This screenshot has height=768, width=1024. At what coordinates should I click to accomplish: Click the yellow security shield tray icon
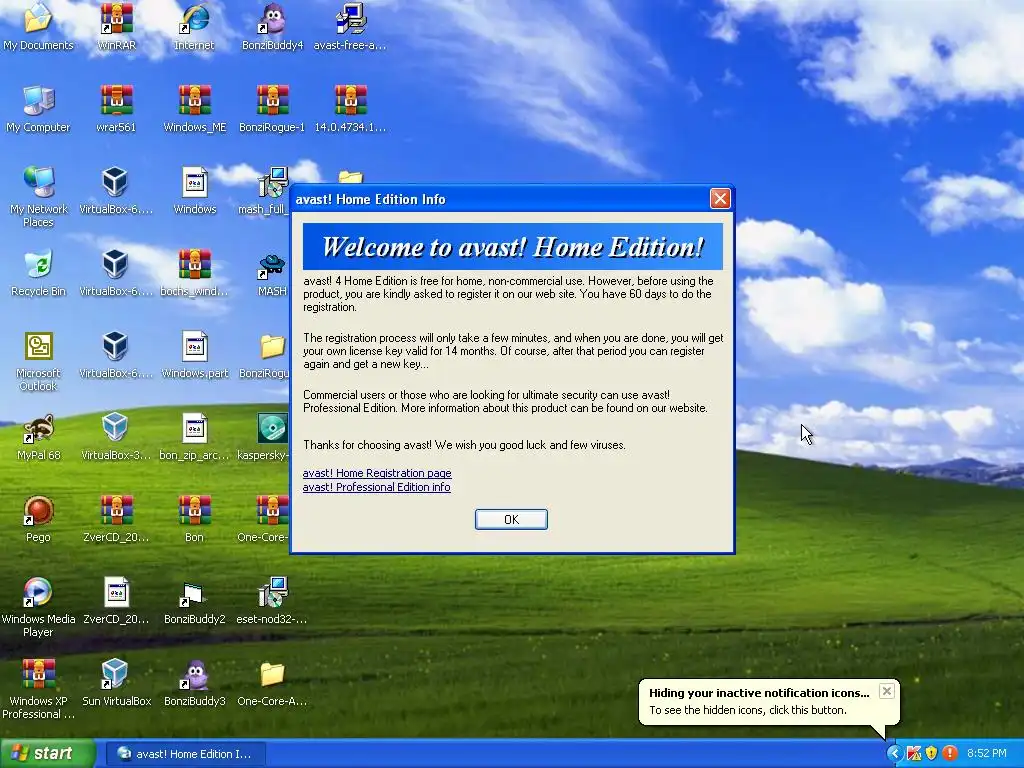click(931, 754)
